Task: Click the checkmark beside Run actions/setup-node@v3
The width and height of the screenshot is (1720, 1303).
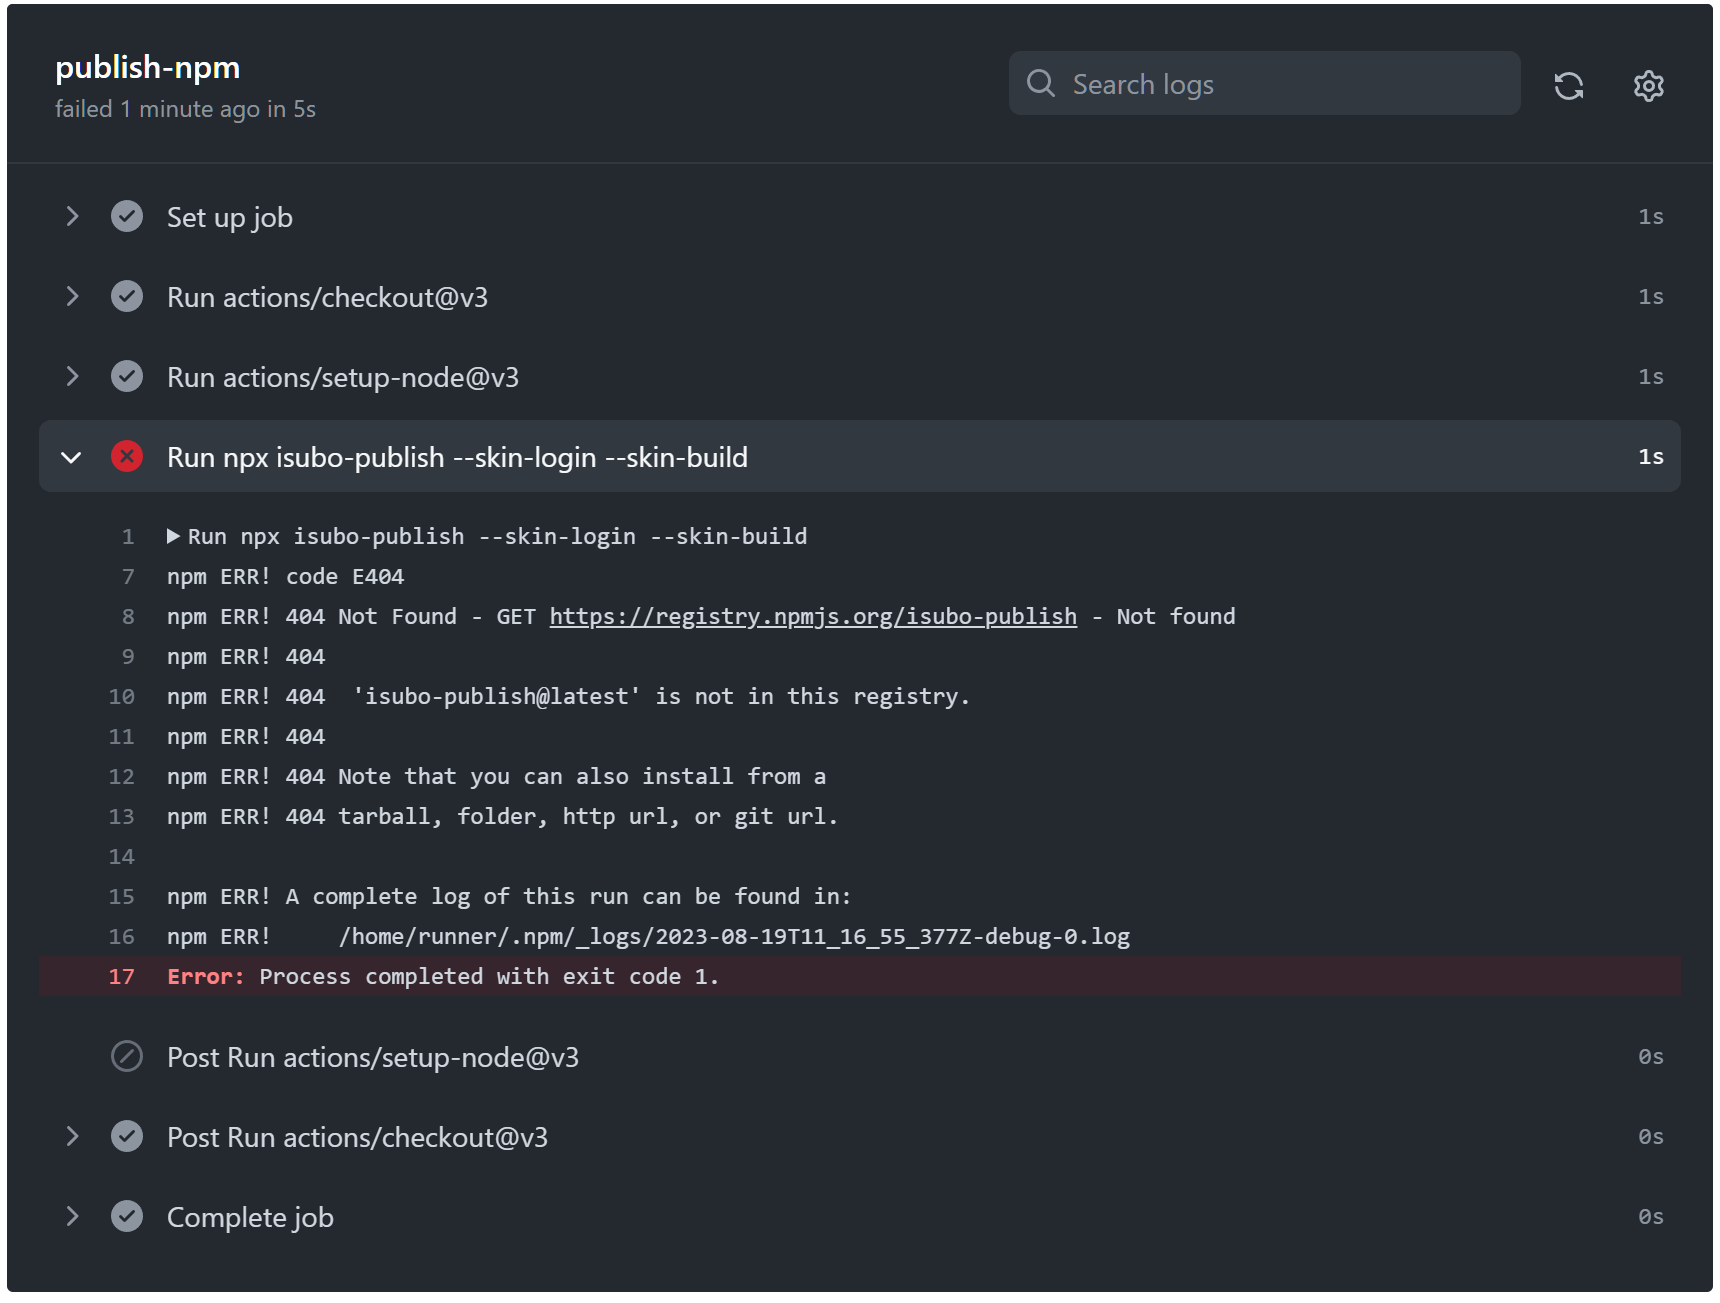Action: click(127, 376)
